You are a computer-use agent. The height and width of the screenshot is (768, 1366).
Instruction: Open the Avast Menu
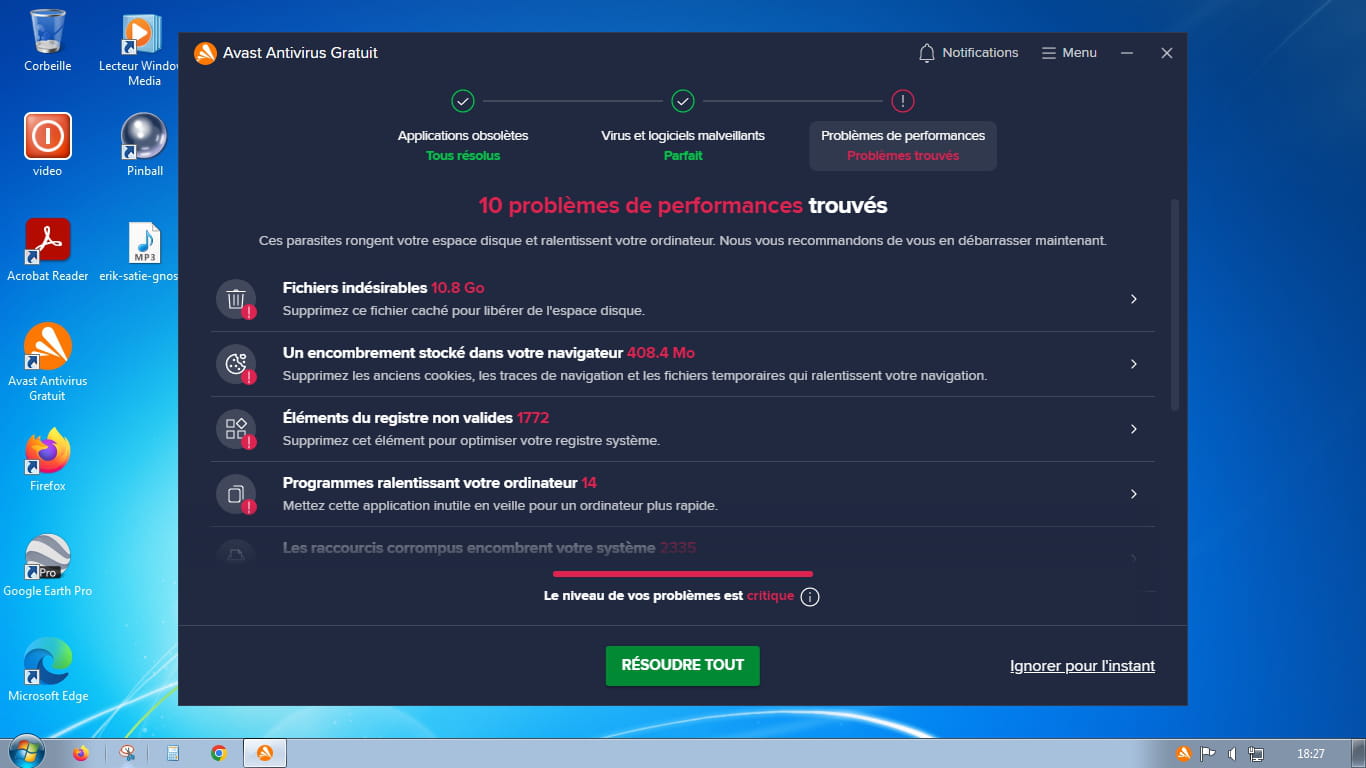(1069, 53)
